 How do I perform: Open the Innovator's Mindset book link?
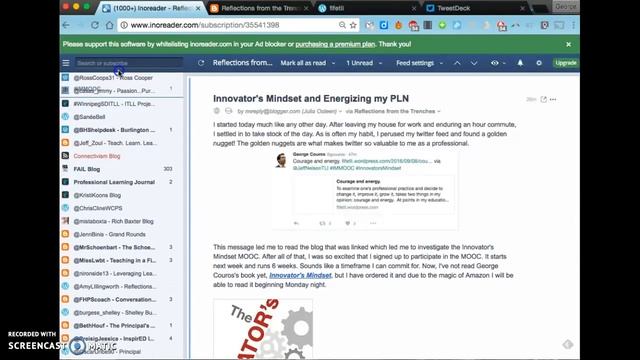click(x=300, y=276)
